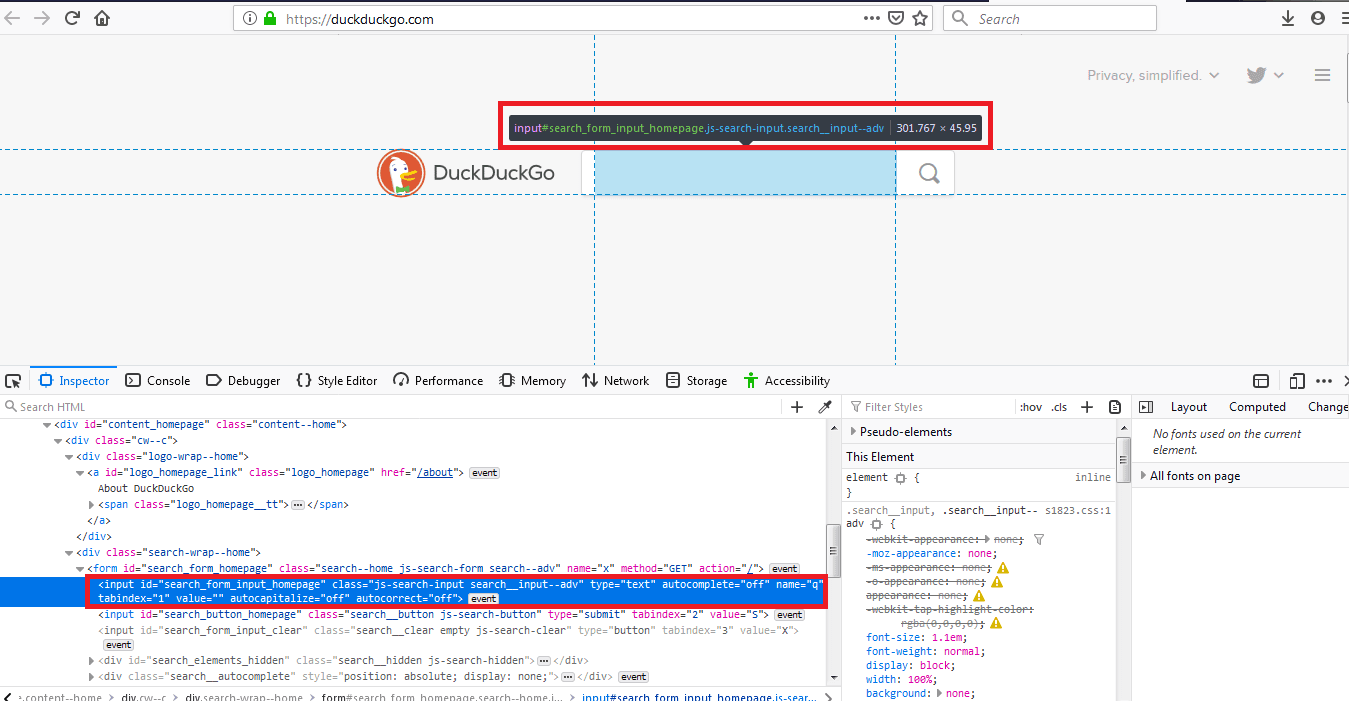
Task: Open DevTools meatball options menu
Action: coord(1323,380)
